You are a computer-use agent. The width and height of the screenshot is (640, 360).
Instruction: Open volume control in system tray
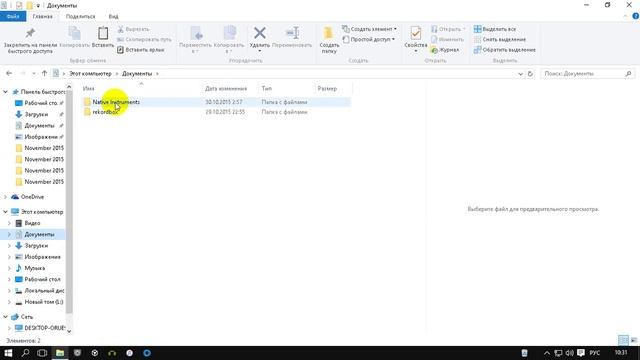click(569, 353)
